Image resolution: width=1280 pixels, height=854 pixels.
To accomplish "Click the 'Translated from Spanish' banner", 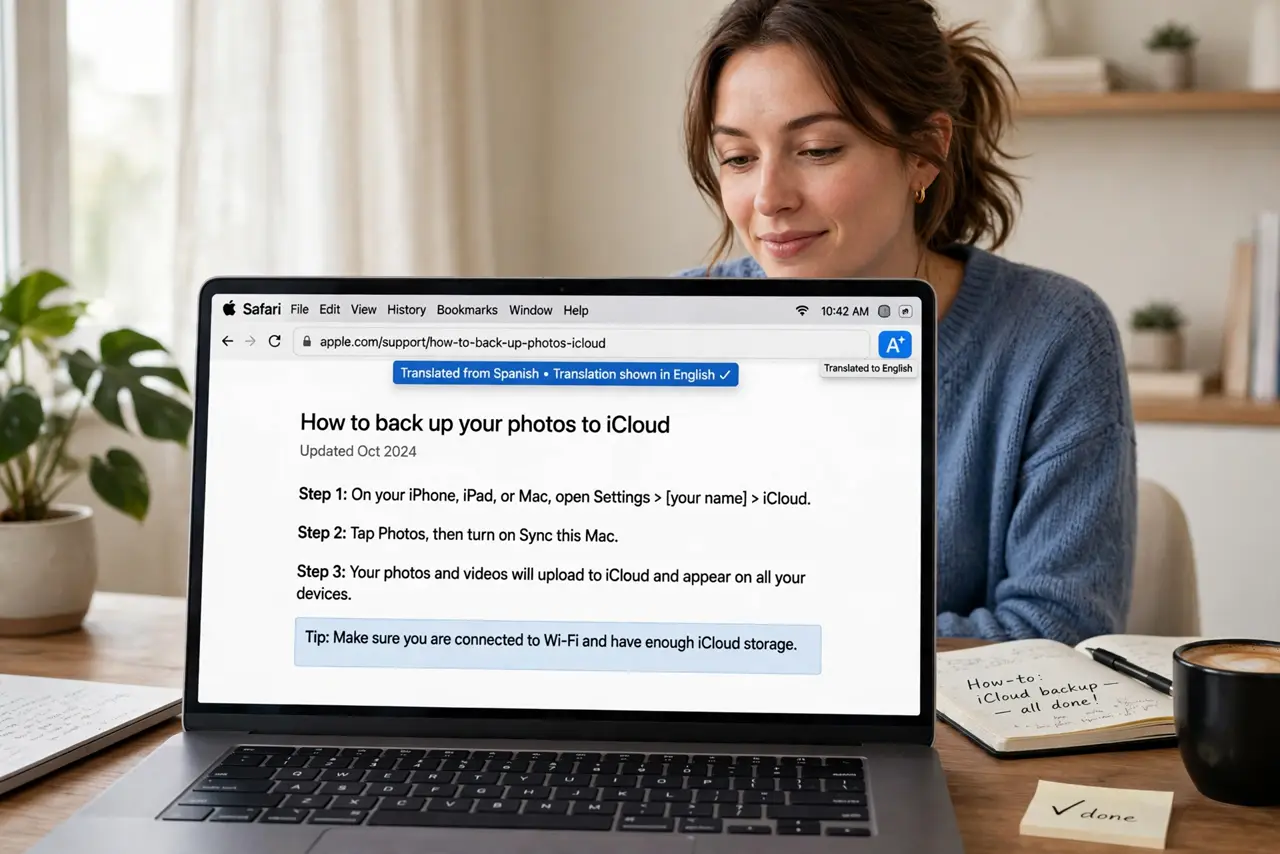I will [566, 374].
